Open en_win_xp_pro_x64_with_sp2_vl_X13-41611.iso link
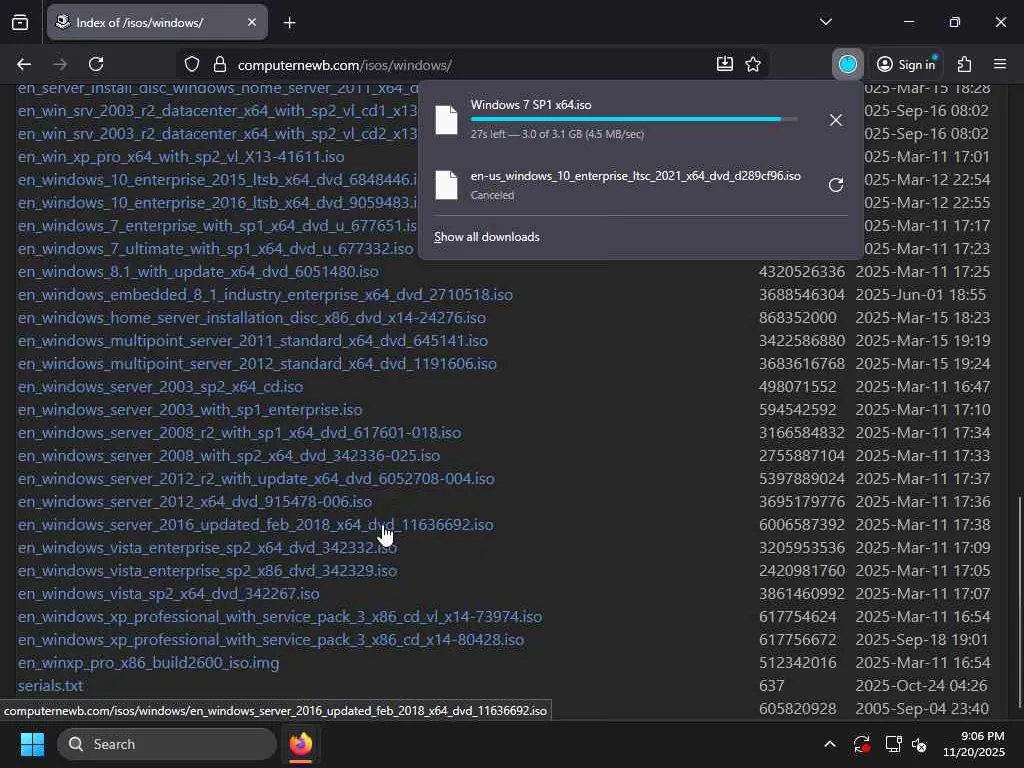1024x768 pixels. pyautogui.click(x=181, y=157)
